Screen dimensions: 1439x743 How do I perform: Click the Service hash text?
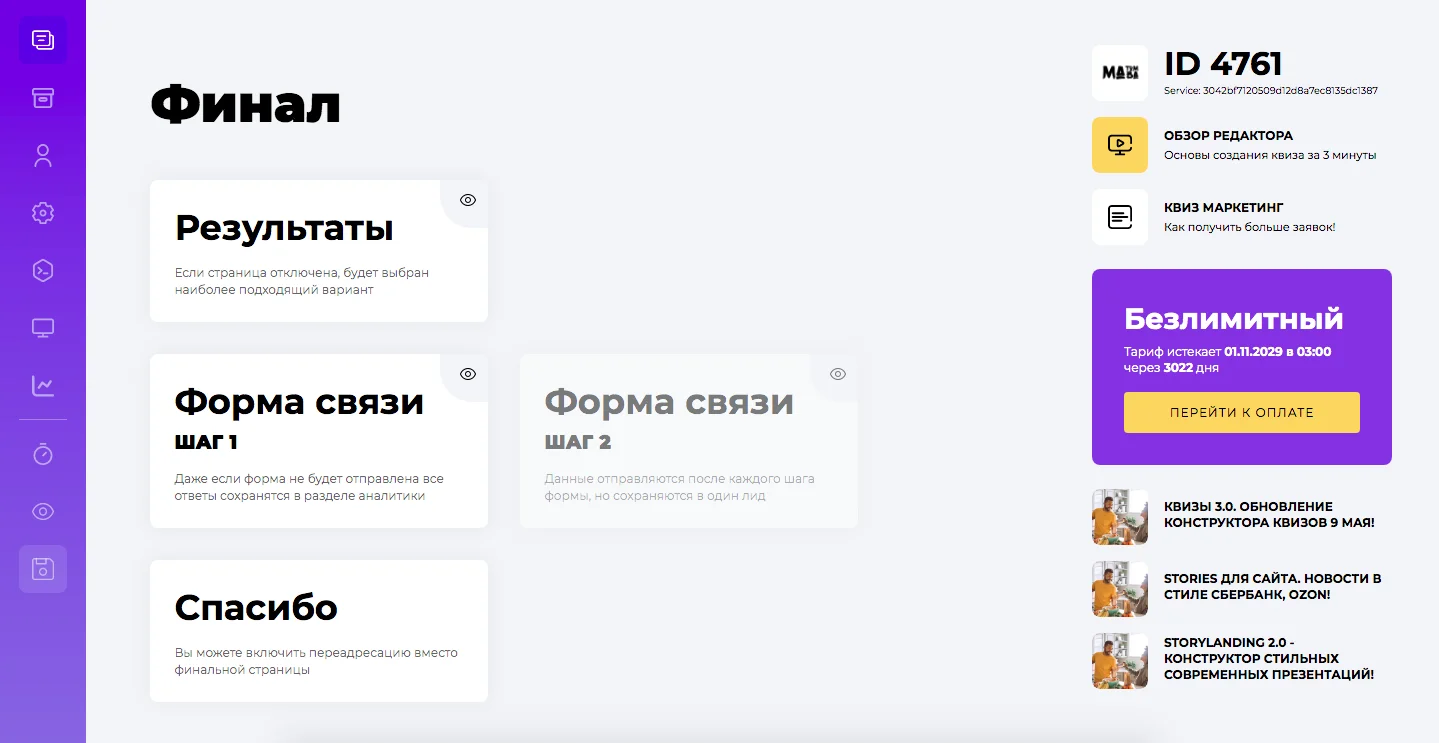pyautogui.click(x=1271, y=90)
